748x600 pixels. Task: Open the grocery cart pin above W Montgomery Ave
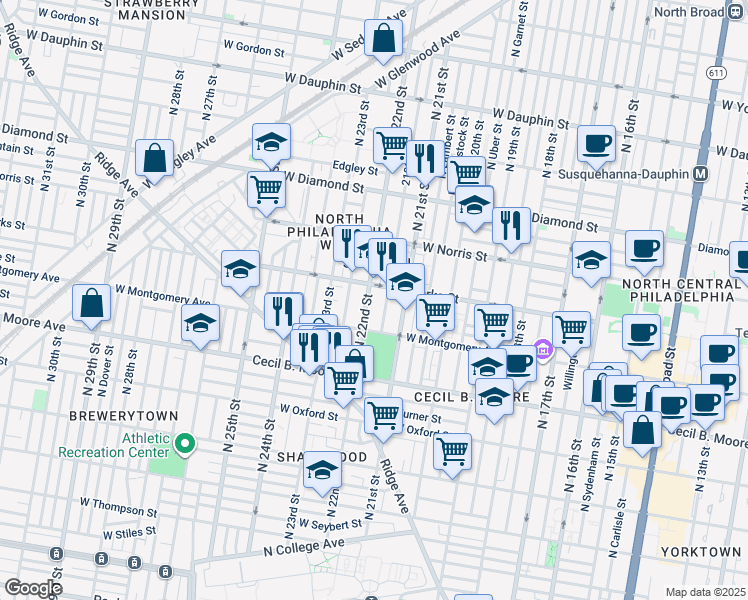[436, 315]
